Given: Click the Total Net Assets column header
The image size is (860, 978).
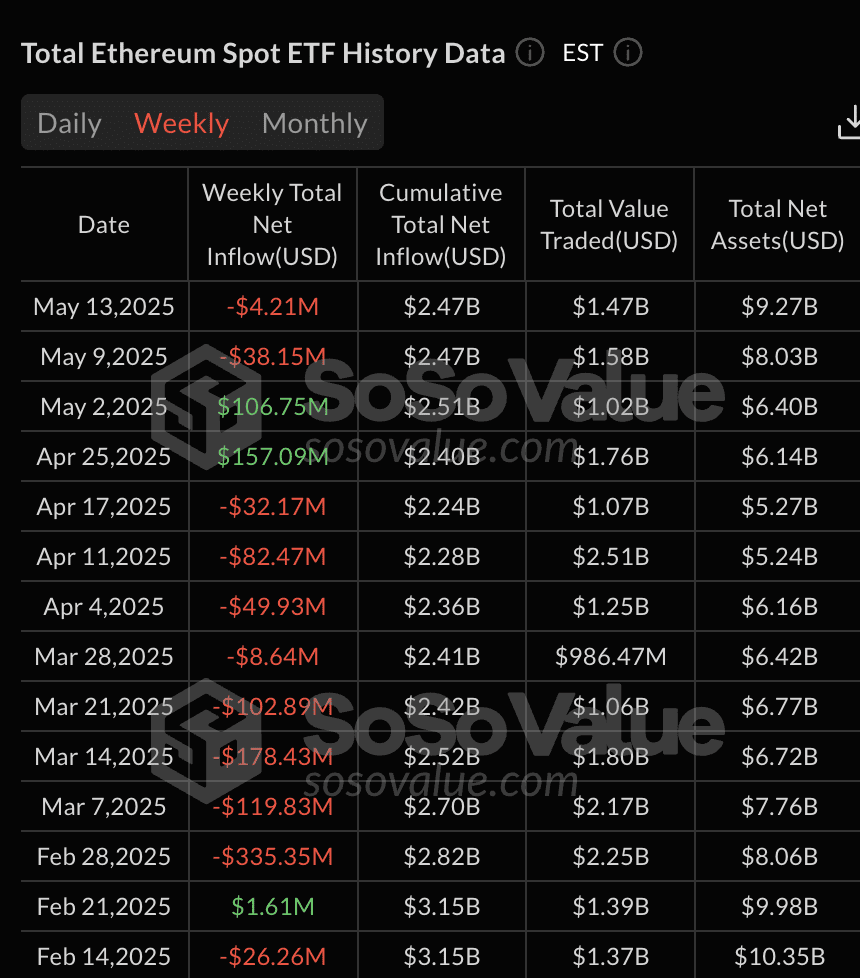Looking at the screenshot, I should coord(778,225).
